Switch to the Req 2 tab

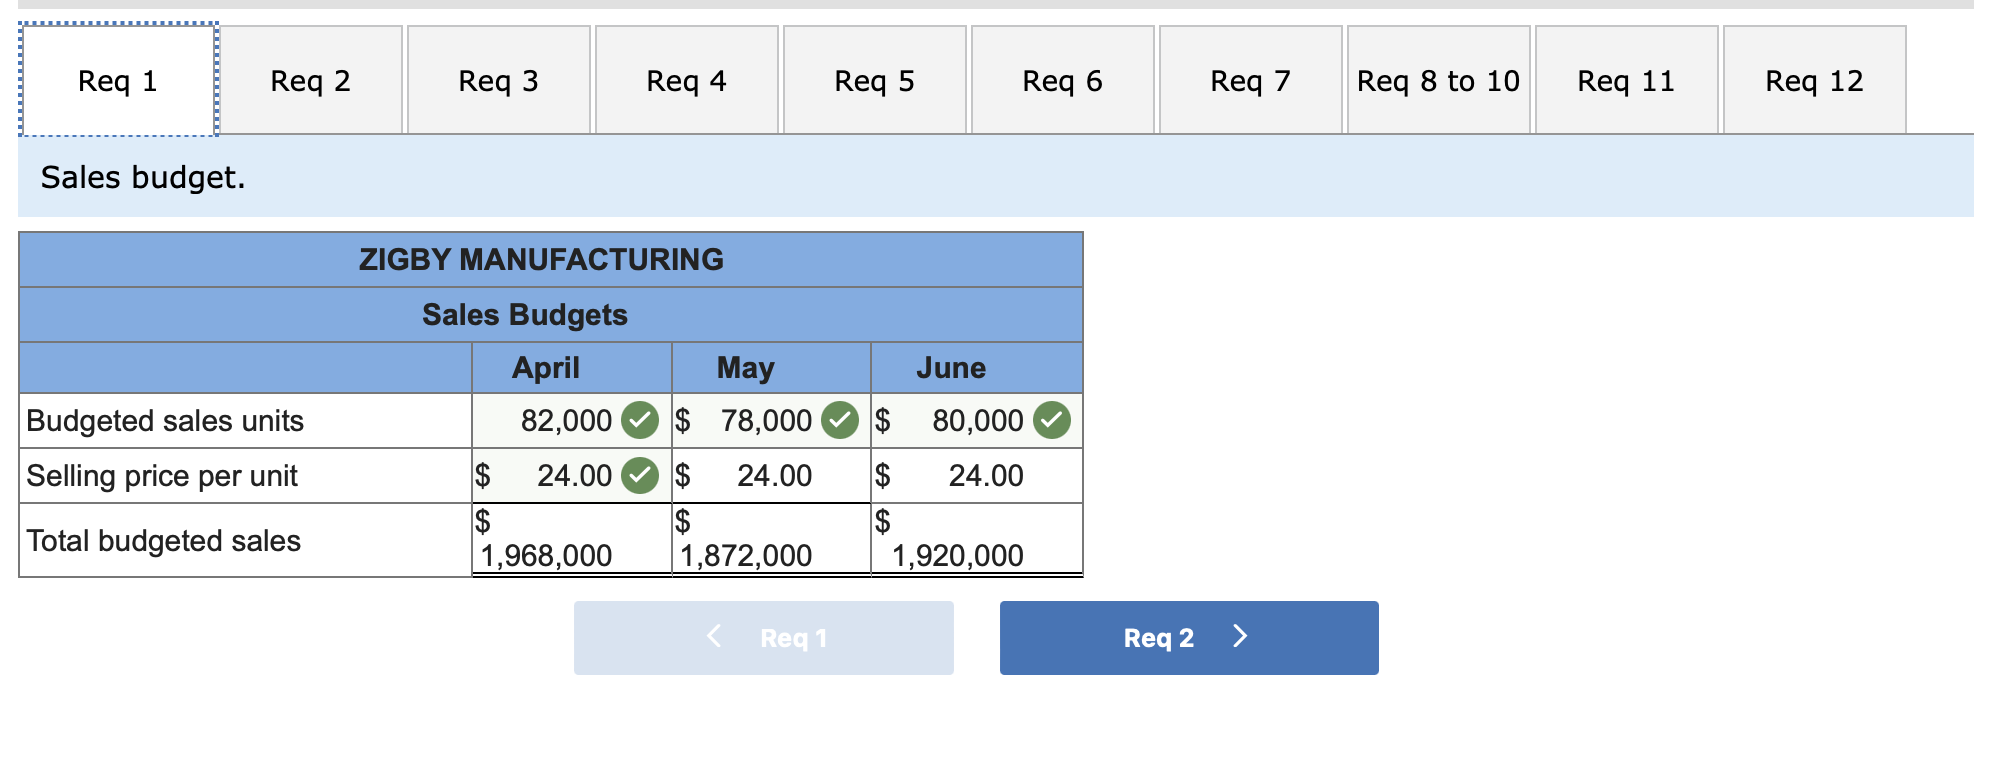(311, 80)
